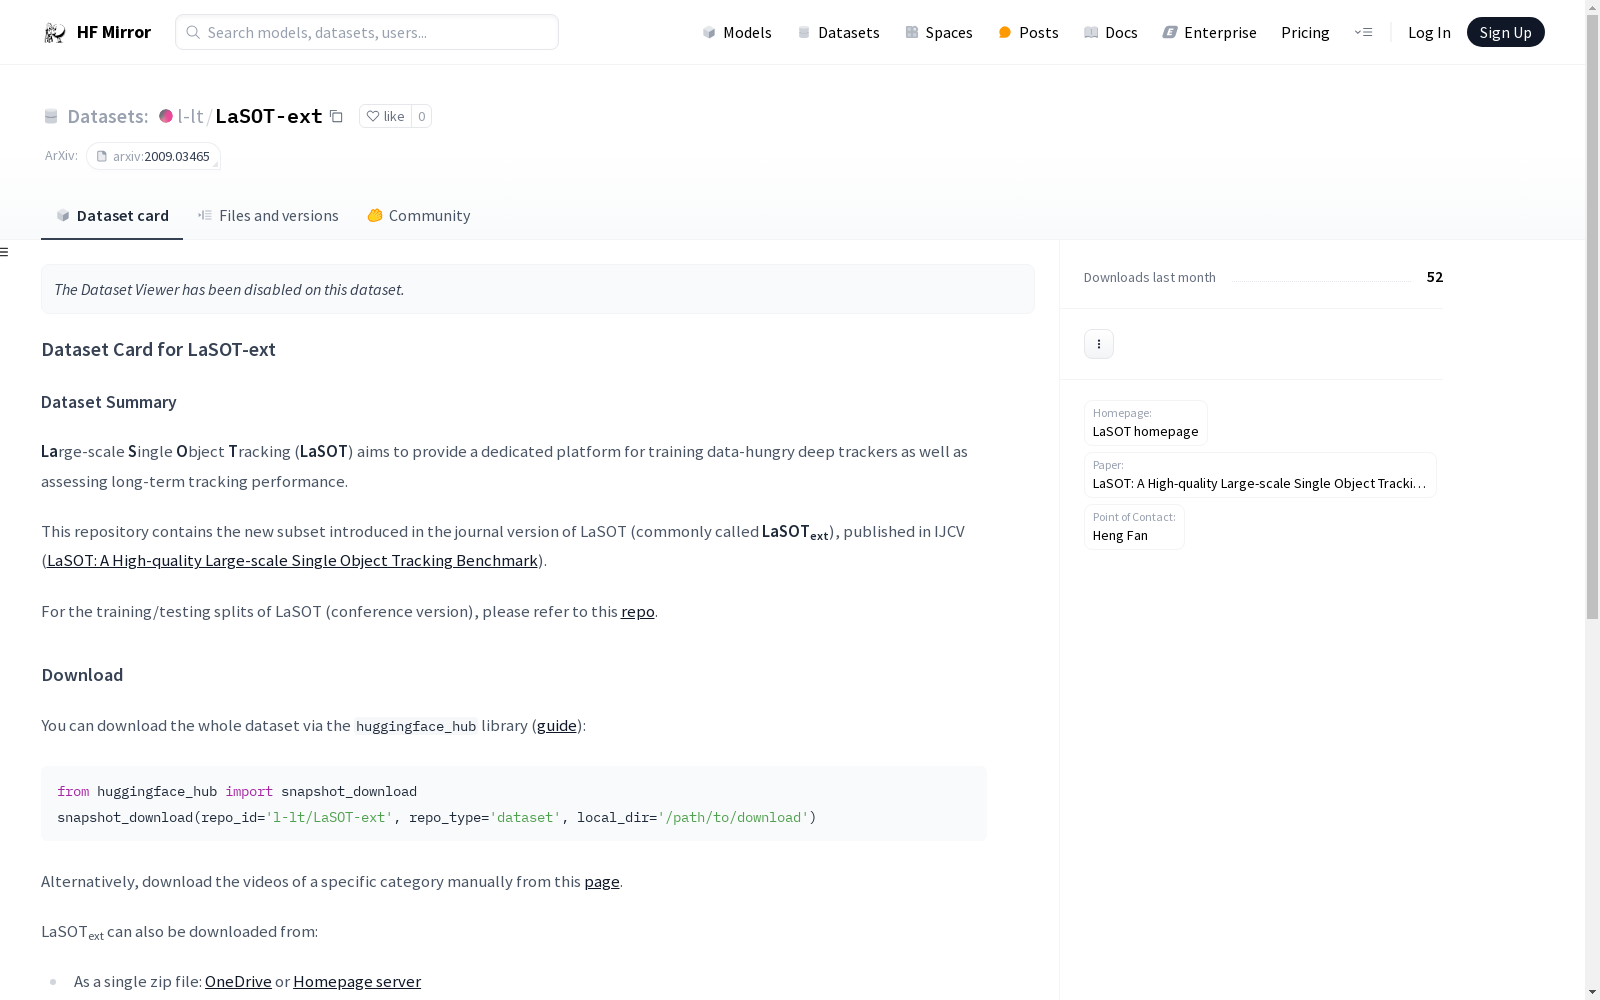
Task: Focus the search models, datasets, users field
Action: pos(367,32)
